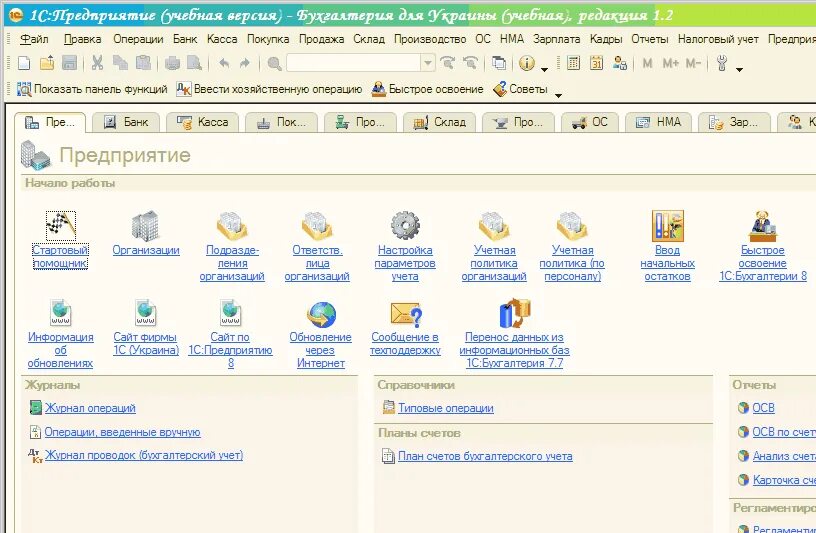This screenshot has height=533, width=816.
Task: Open the Журнал операций link
Action: coord(90,408)
